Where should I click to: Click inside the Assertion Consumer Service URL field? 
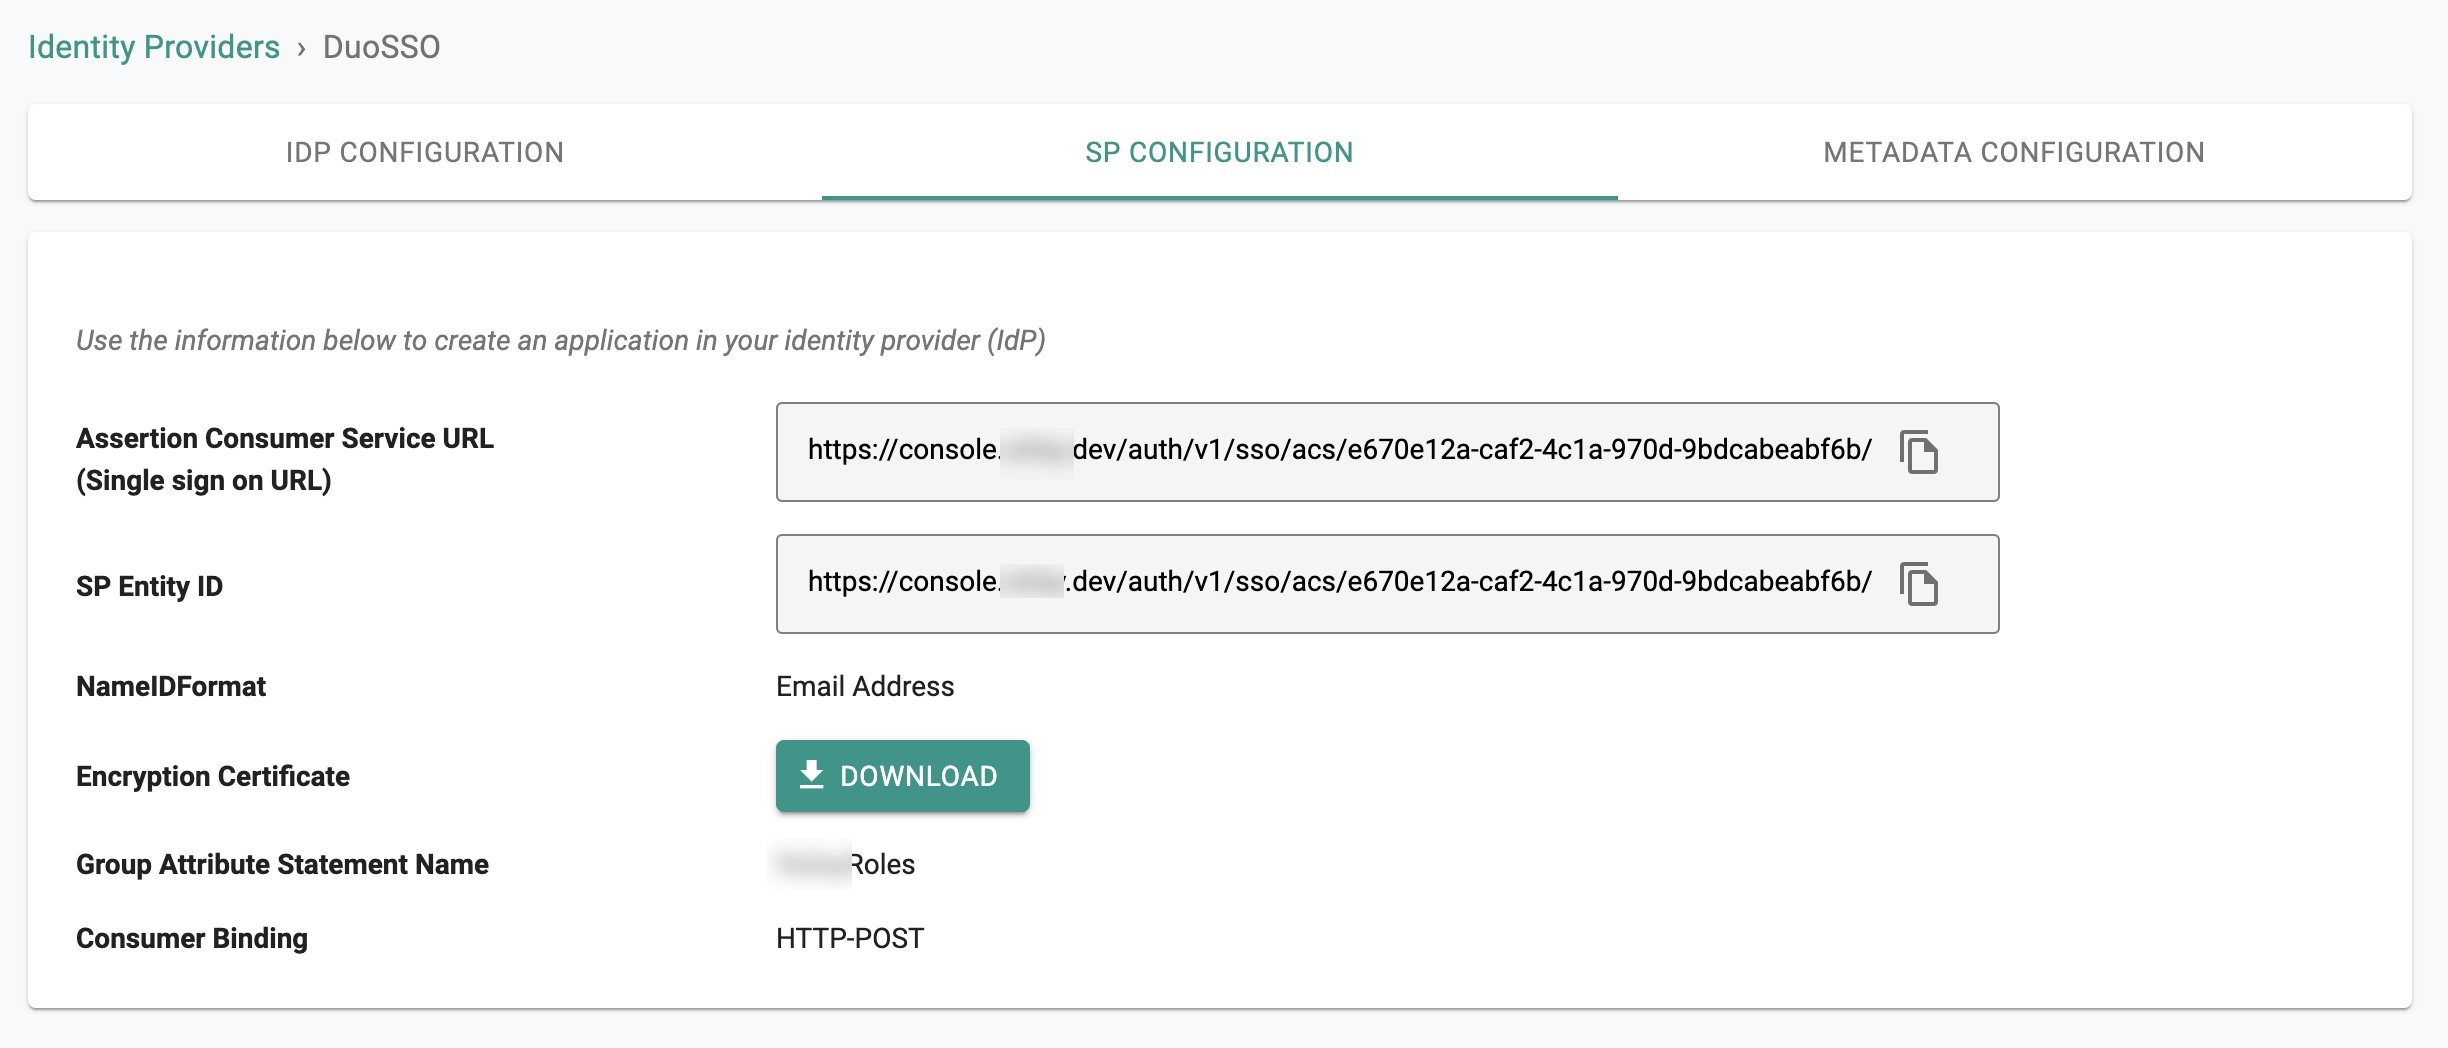[x=1387, y=452]
